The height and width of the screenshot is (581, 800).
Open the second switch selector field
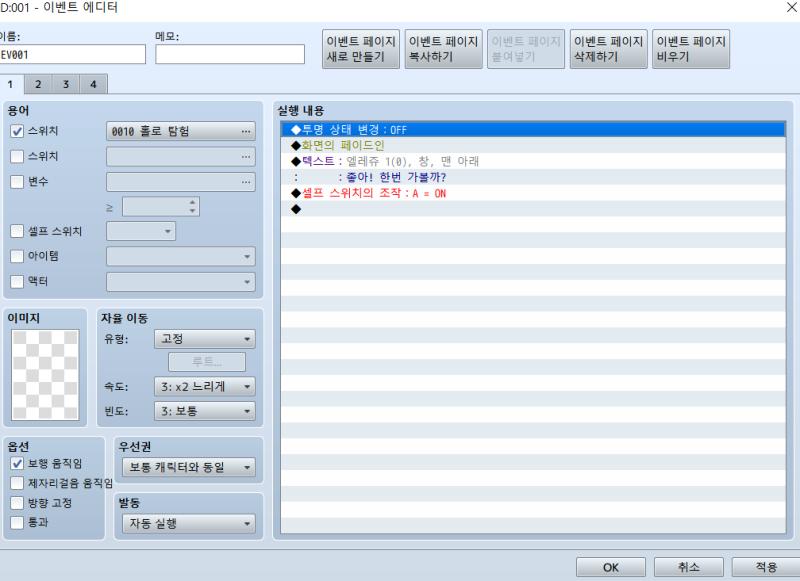(x=181, y=157)
